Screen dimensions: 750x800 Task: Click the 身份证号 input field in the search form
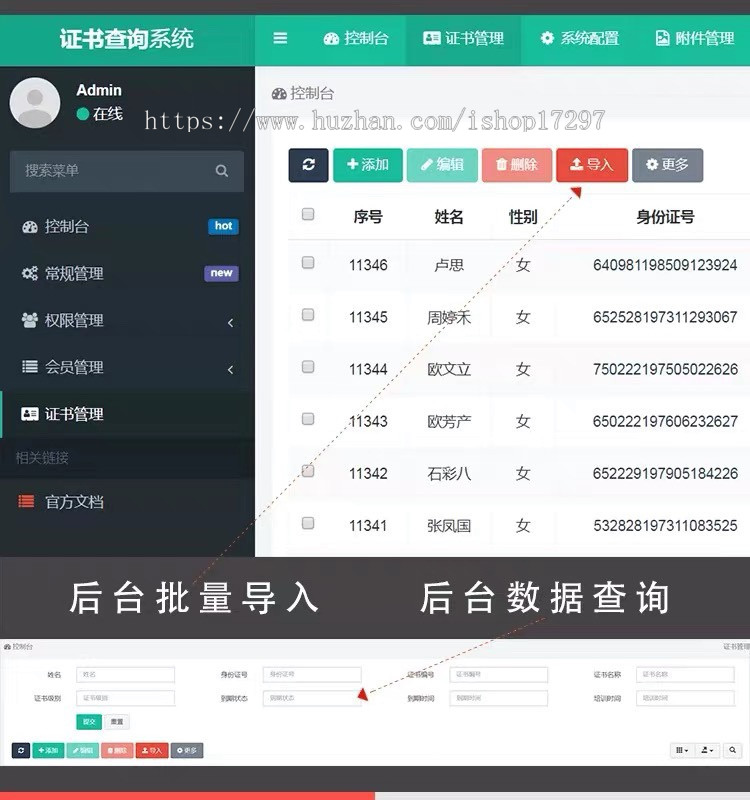pyautogui.click(x=312, y=674)
